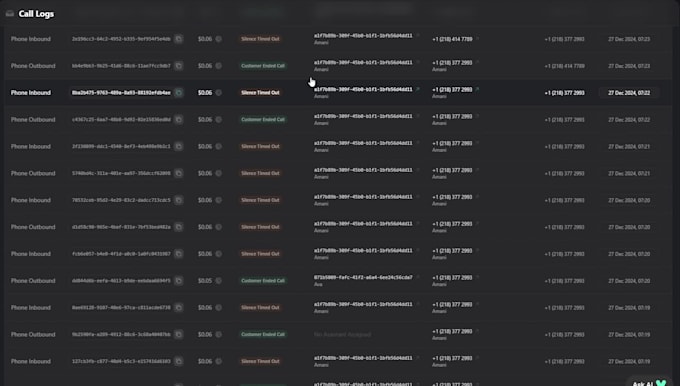Open cost info icon for call 2e396cc3
The image size is (680, 386).
click(219, 39)
